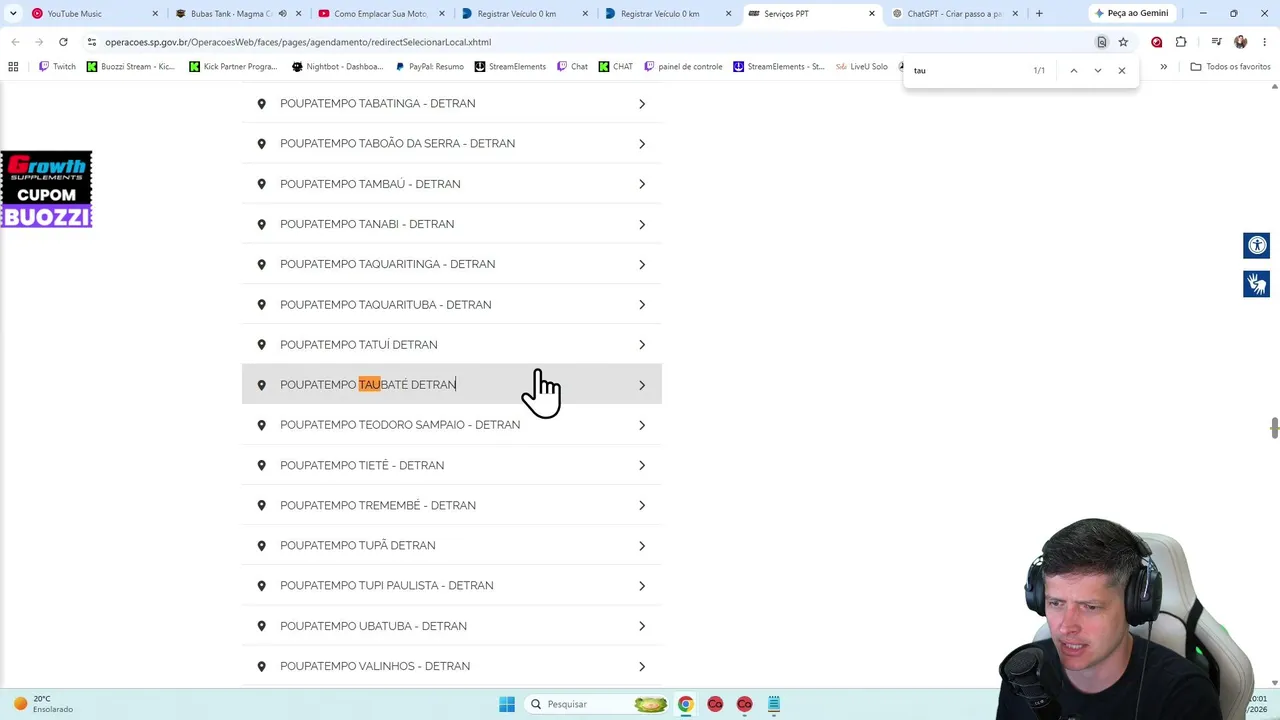
Task: Expand the Poupatempo Tanabi chevron
Action: pyautogui.click(x=642, y=224)
